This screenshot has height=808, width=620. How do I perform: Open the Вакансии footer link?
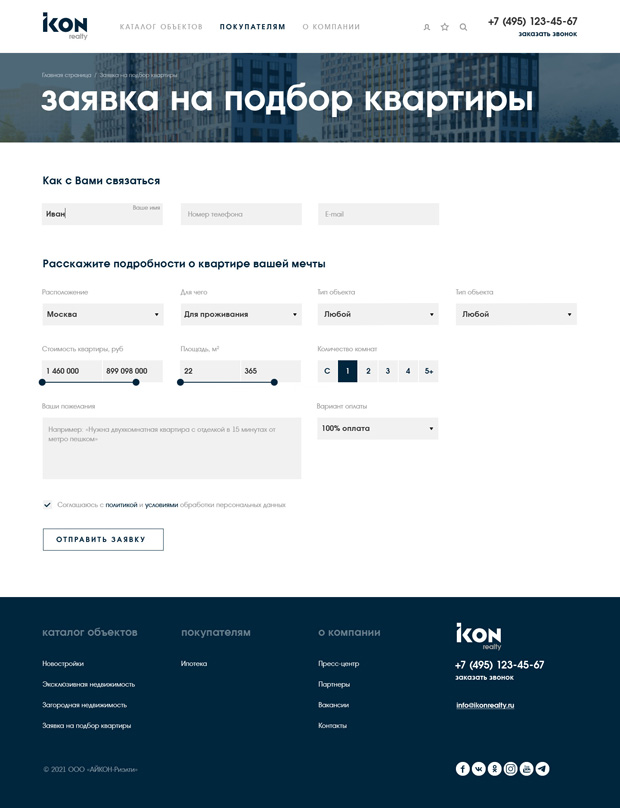pos(333,705)
